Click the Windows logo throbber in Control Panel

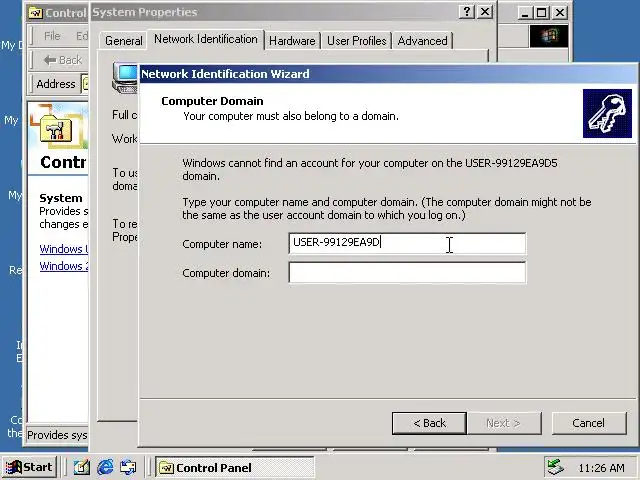549,36
